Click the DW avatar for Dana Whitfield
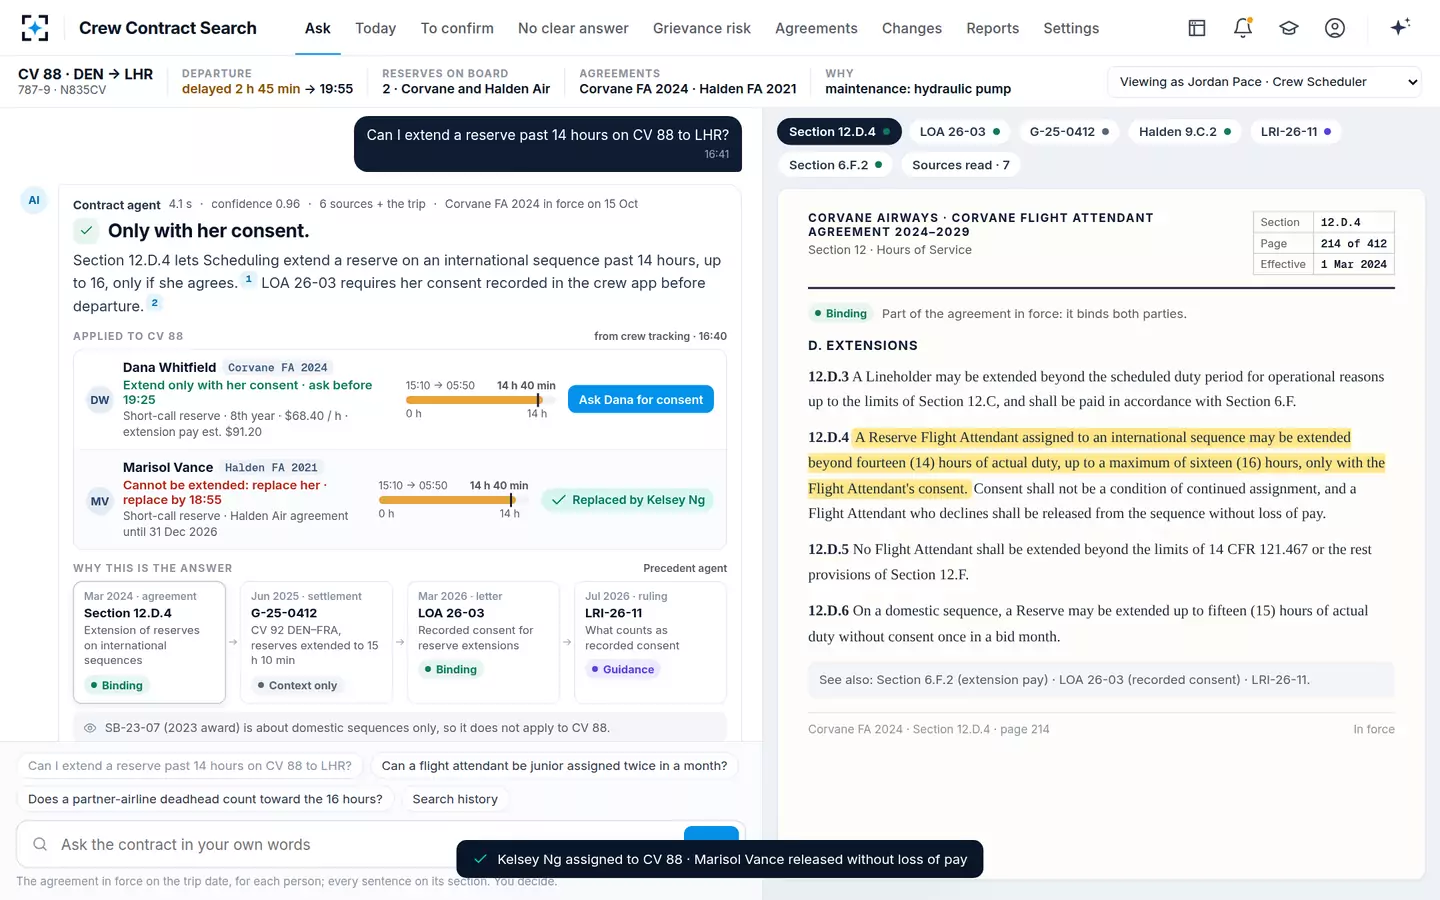 (x=100, y=400)
